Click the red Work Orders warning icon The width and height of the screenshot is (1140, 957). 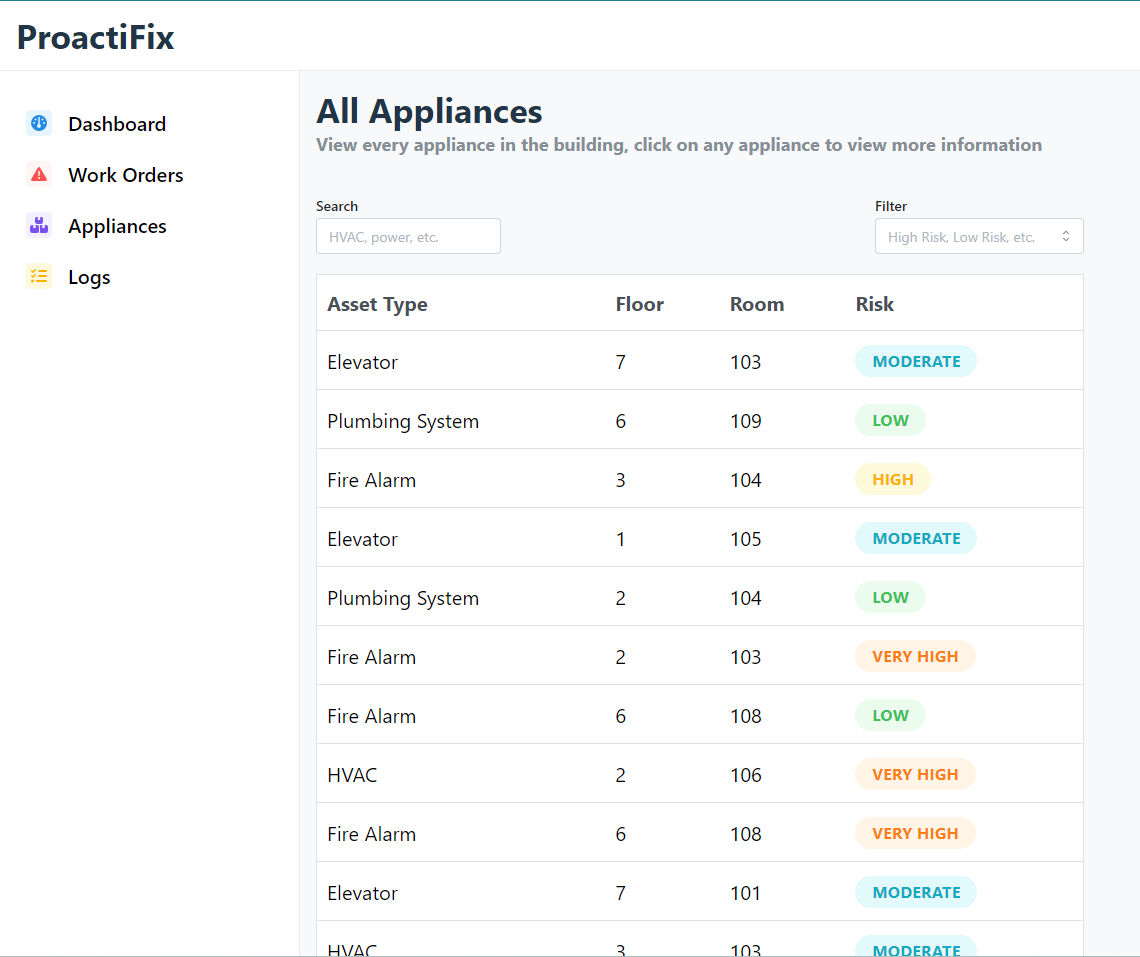(39, 175)
